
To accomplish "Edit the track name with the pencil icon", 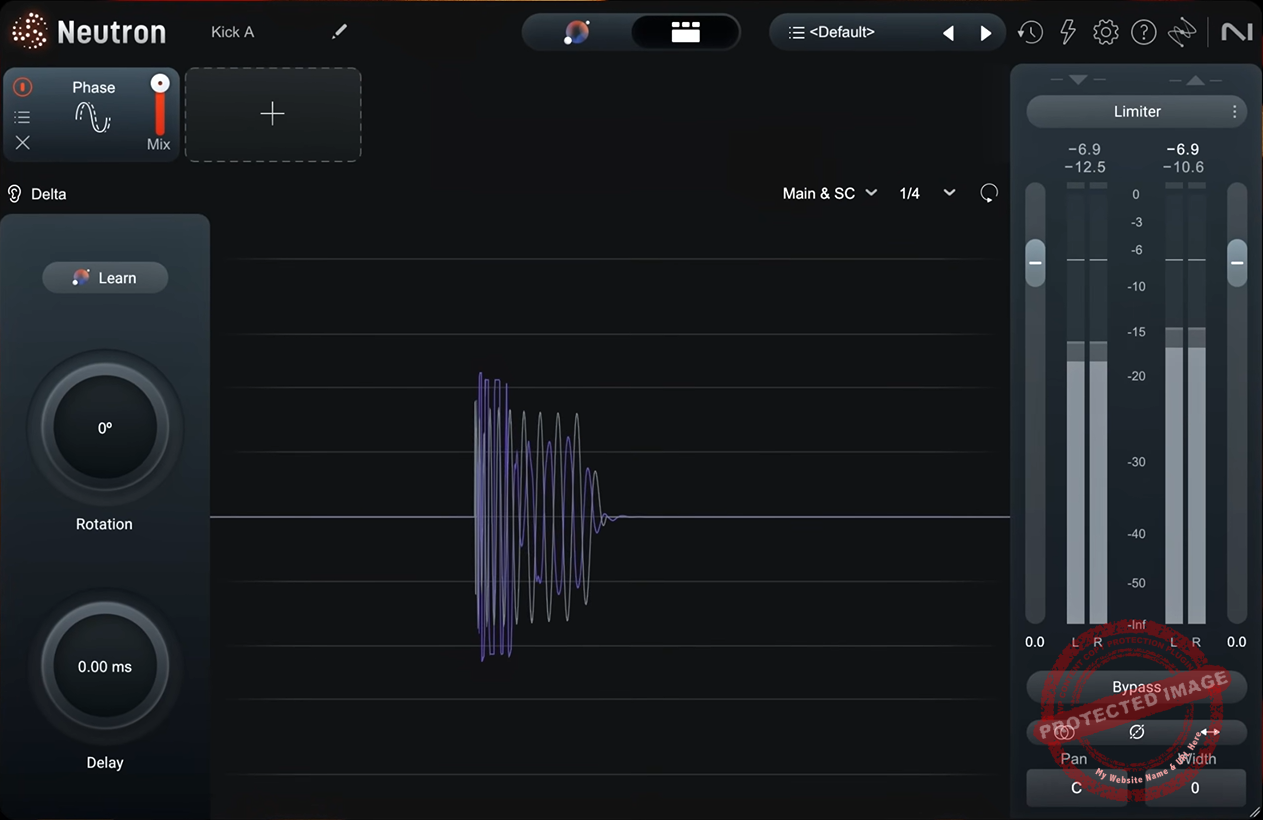I will (x=339, y=32).
